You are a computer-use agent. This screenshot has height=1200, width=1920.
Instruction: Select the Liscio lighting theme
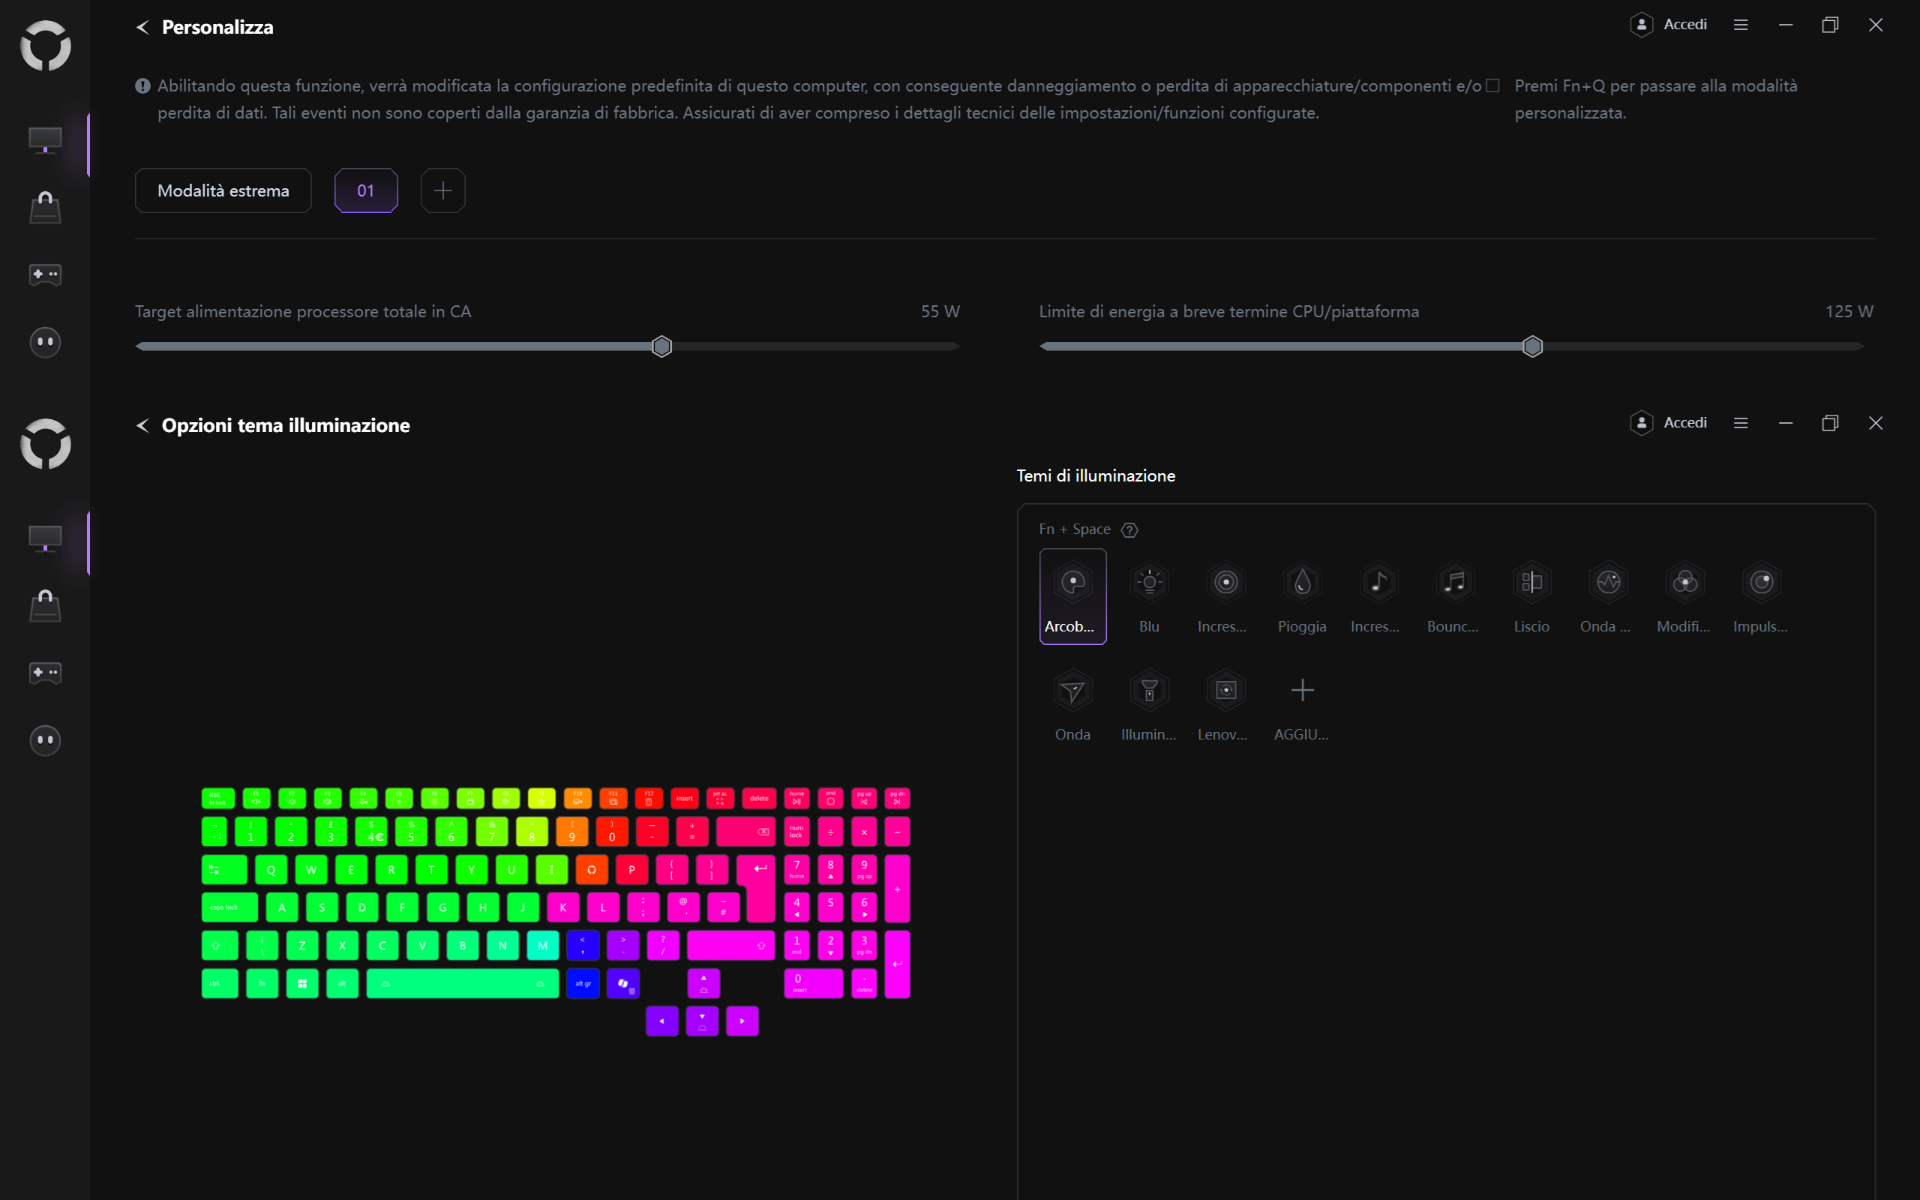[1531, 596]
